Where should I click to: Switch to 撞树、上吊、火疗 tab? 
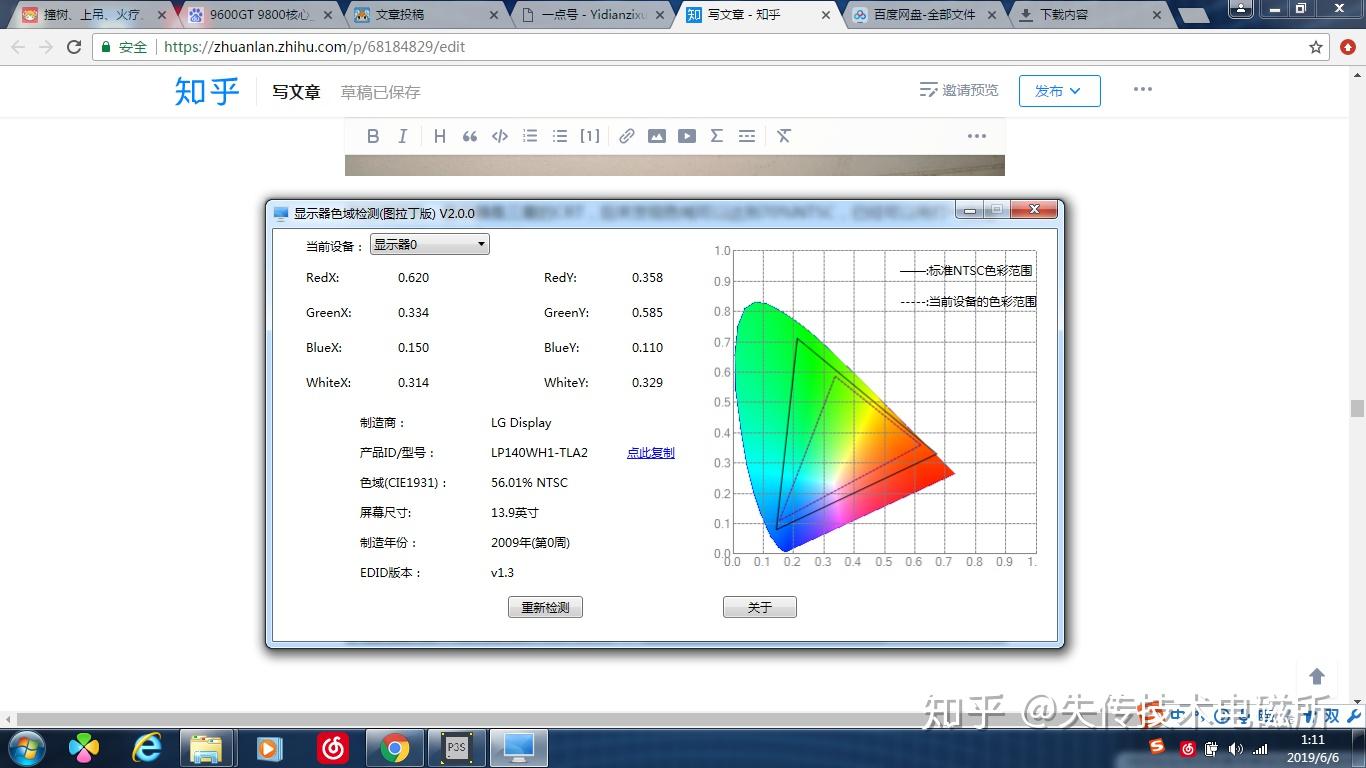pyautogui.click(x=92, y=15)
